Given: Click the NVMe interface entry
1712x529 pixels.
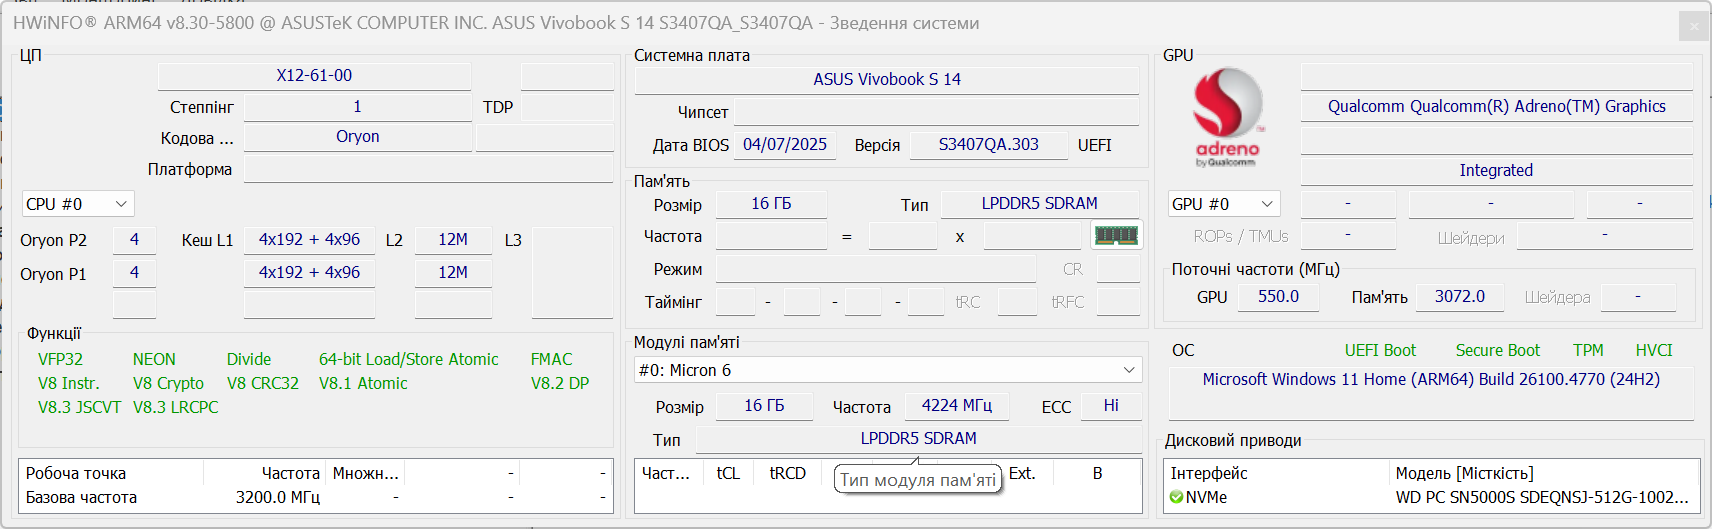Looking at the screenshot, I should 1206,497.
